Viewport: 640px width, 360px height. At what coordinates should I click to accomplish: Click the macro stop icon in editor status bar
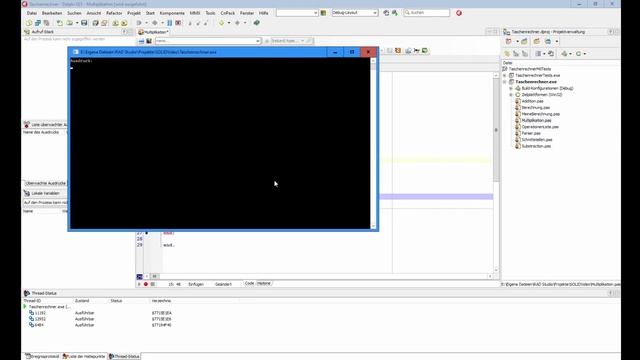pos(153,284)
